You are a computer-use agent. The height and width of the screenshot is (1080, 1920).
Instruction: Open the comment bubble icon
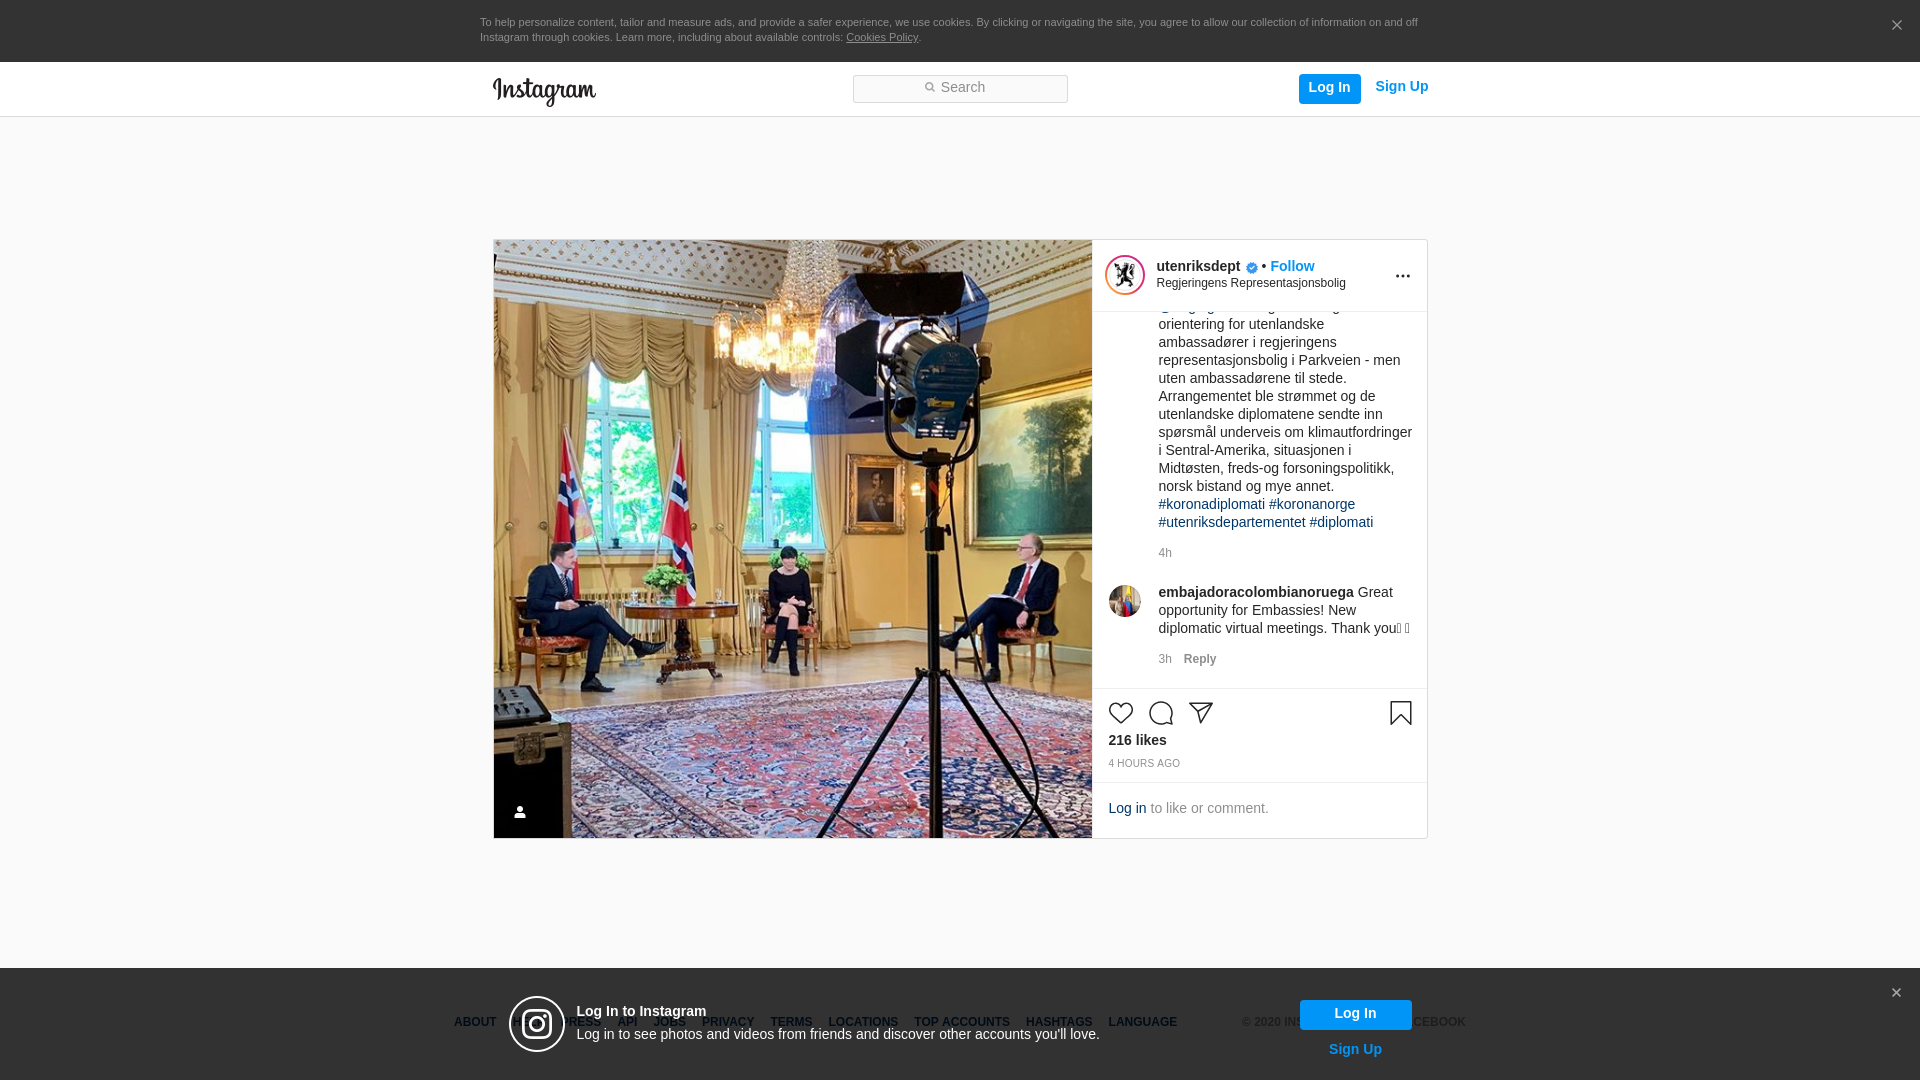[x=1160, y=713]
